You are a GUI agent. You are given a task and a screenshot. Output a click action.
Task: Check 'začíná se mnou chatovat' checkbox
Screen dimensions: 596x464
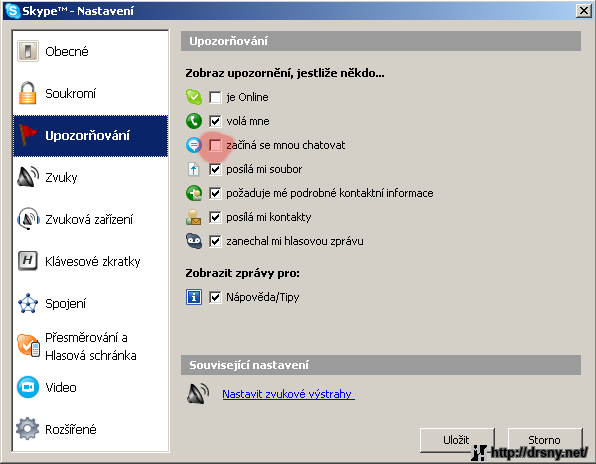coord(215,145)
